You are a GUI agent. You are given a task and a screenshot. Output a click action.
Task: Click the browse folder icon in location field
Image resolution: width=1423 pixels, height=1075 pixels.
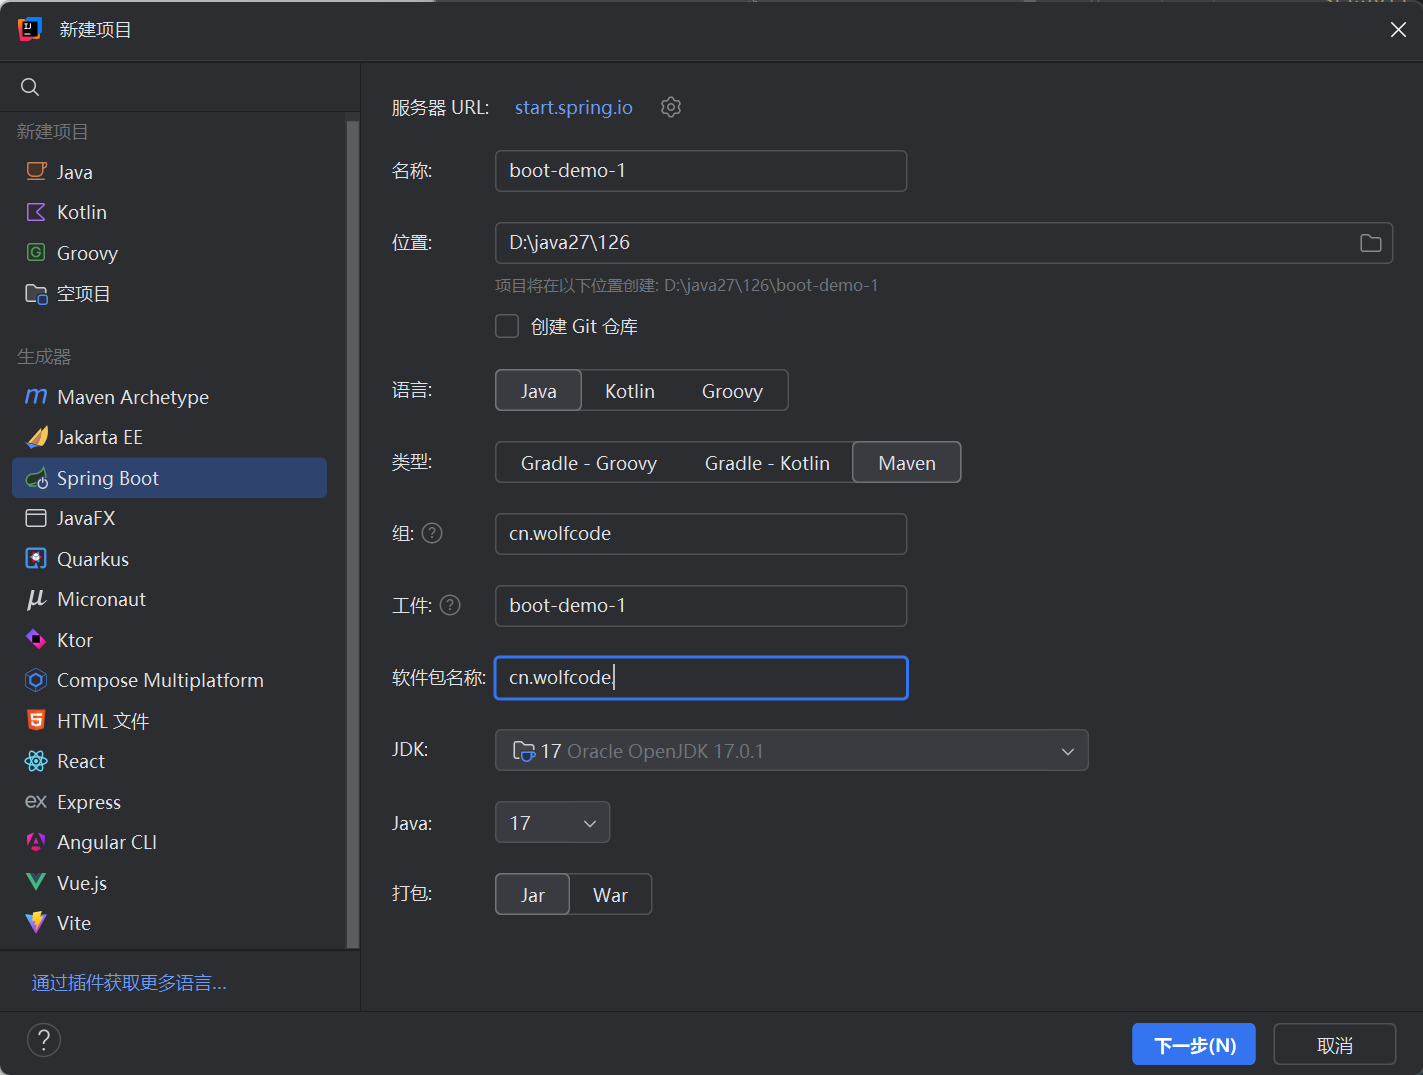tap(1370, 243)
